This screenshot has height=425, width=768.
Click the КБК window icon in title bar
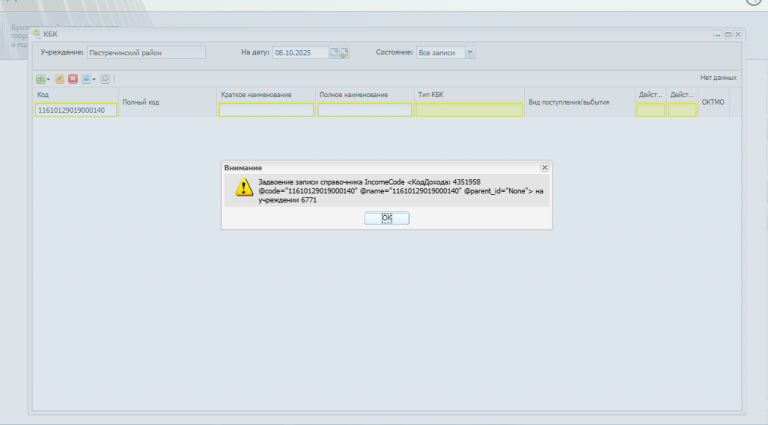(36, 34)
